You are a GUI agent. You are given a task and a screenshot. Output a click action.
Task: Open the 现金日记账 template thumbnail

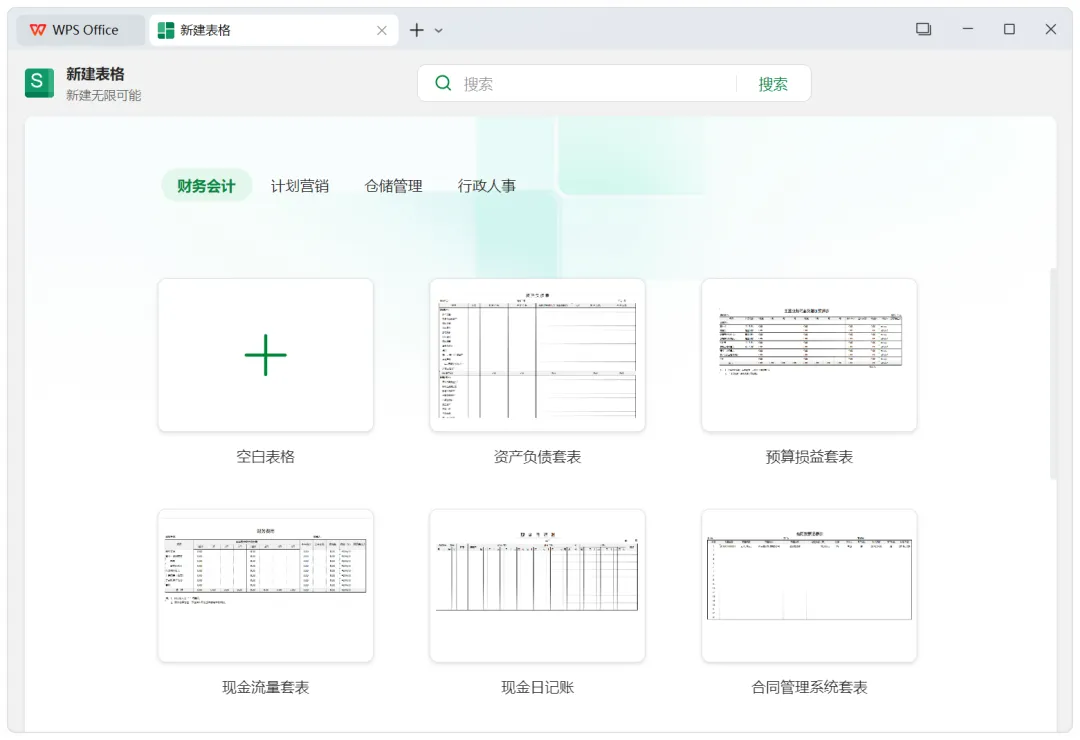pos(537,586)
